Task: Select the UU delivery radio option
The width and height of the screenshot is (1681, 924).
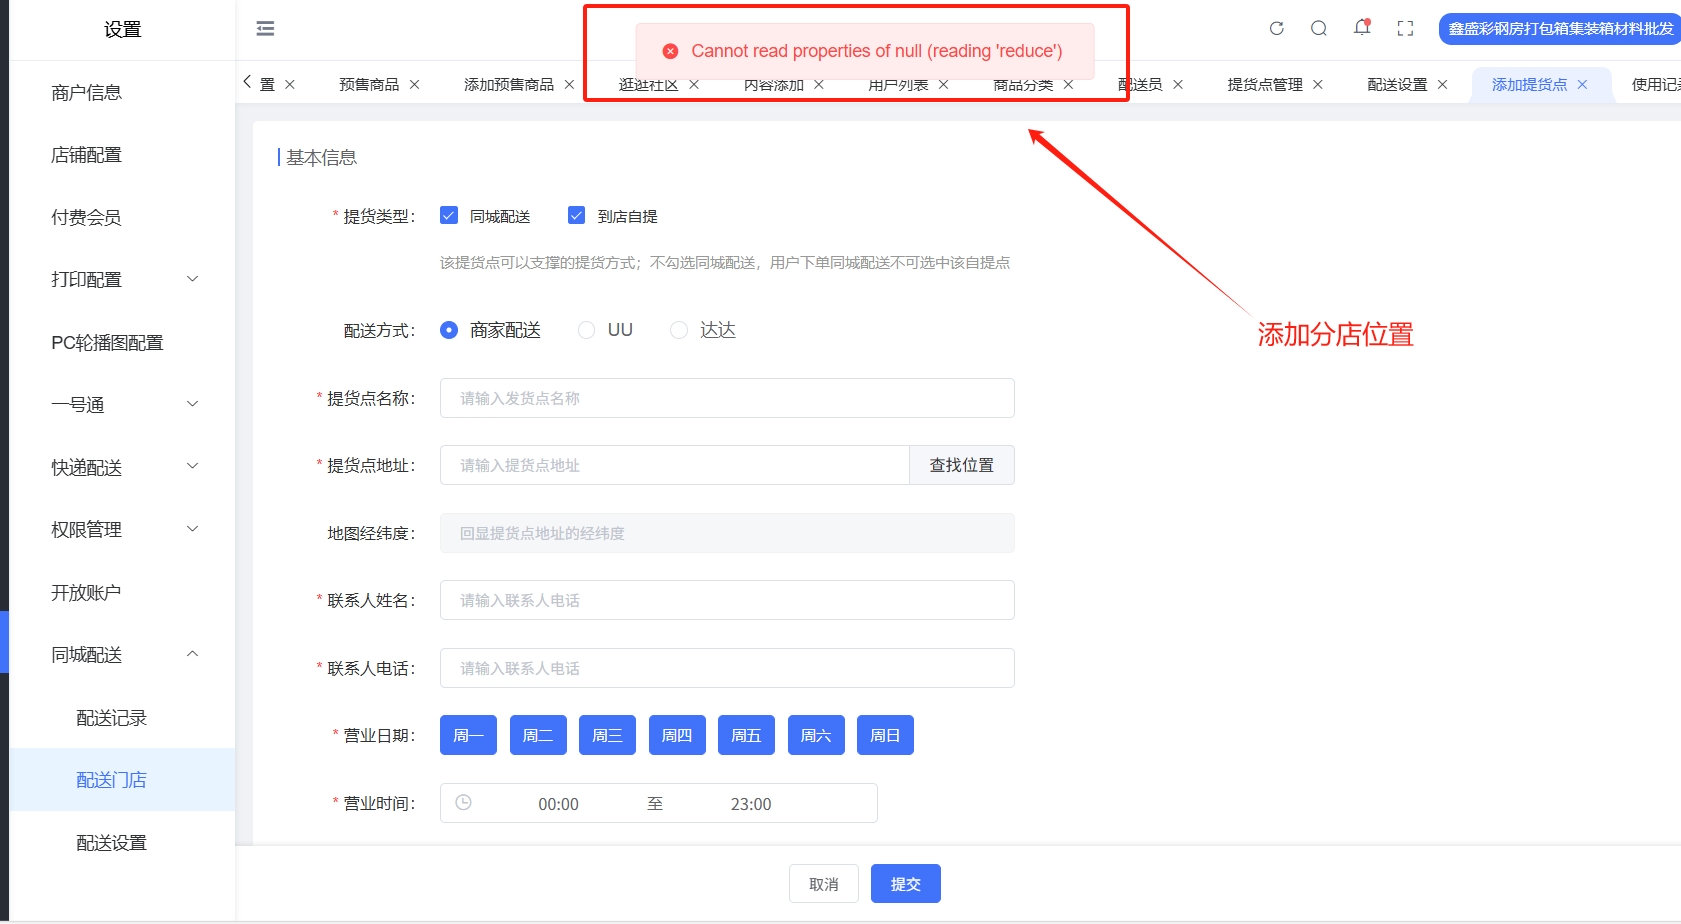Action: tap(587, 330)
